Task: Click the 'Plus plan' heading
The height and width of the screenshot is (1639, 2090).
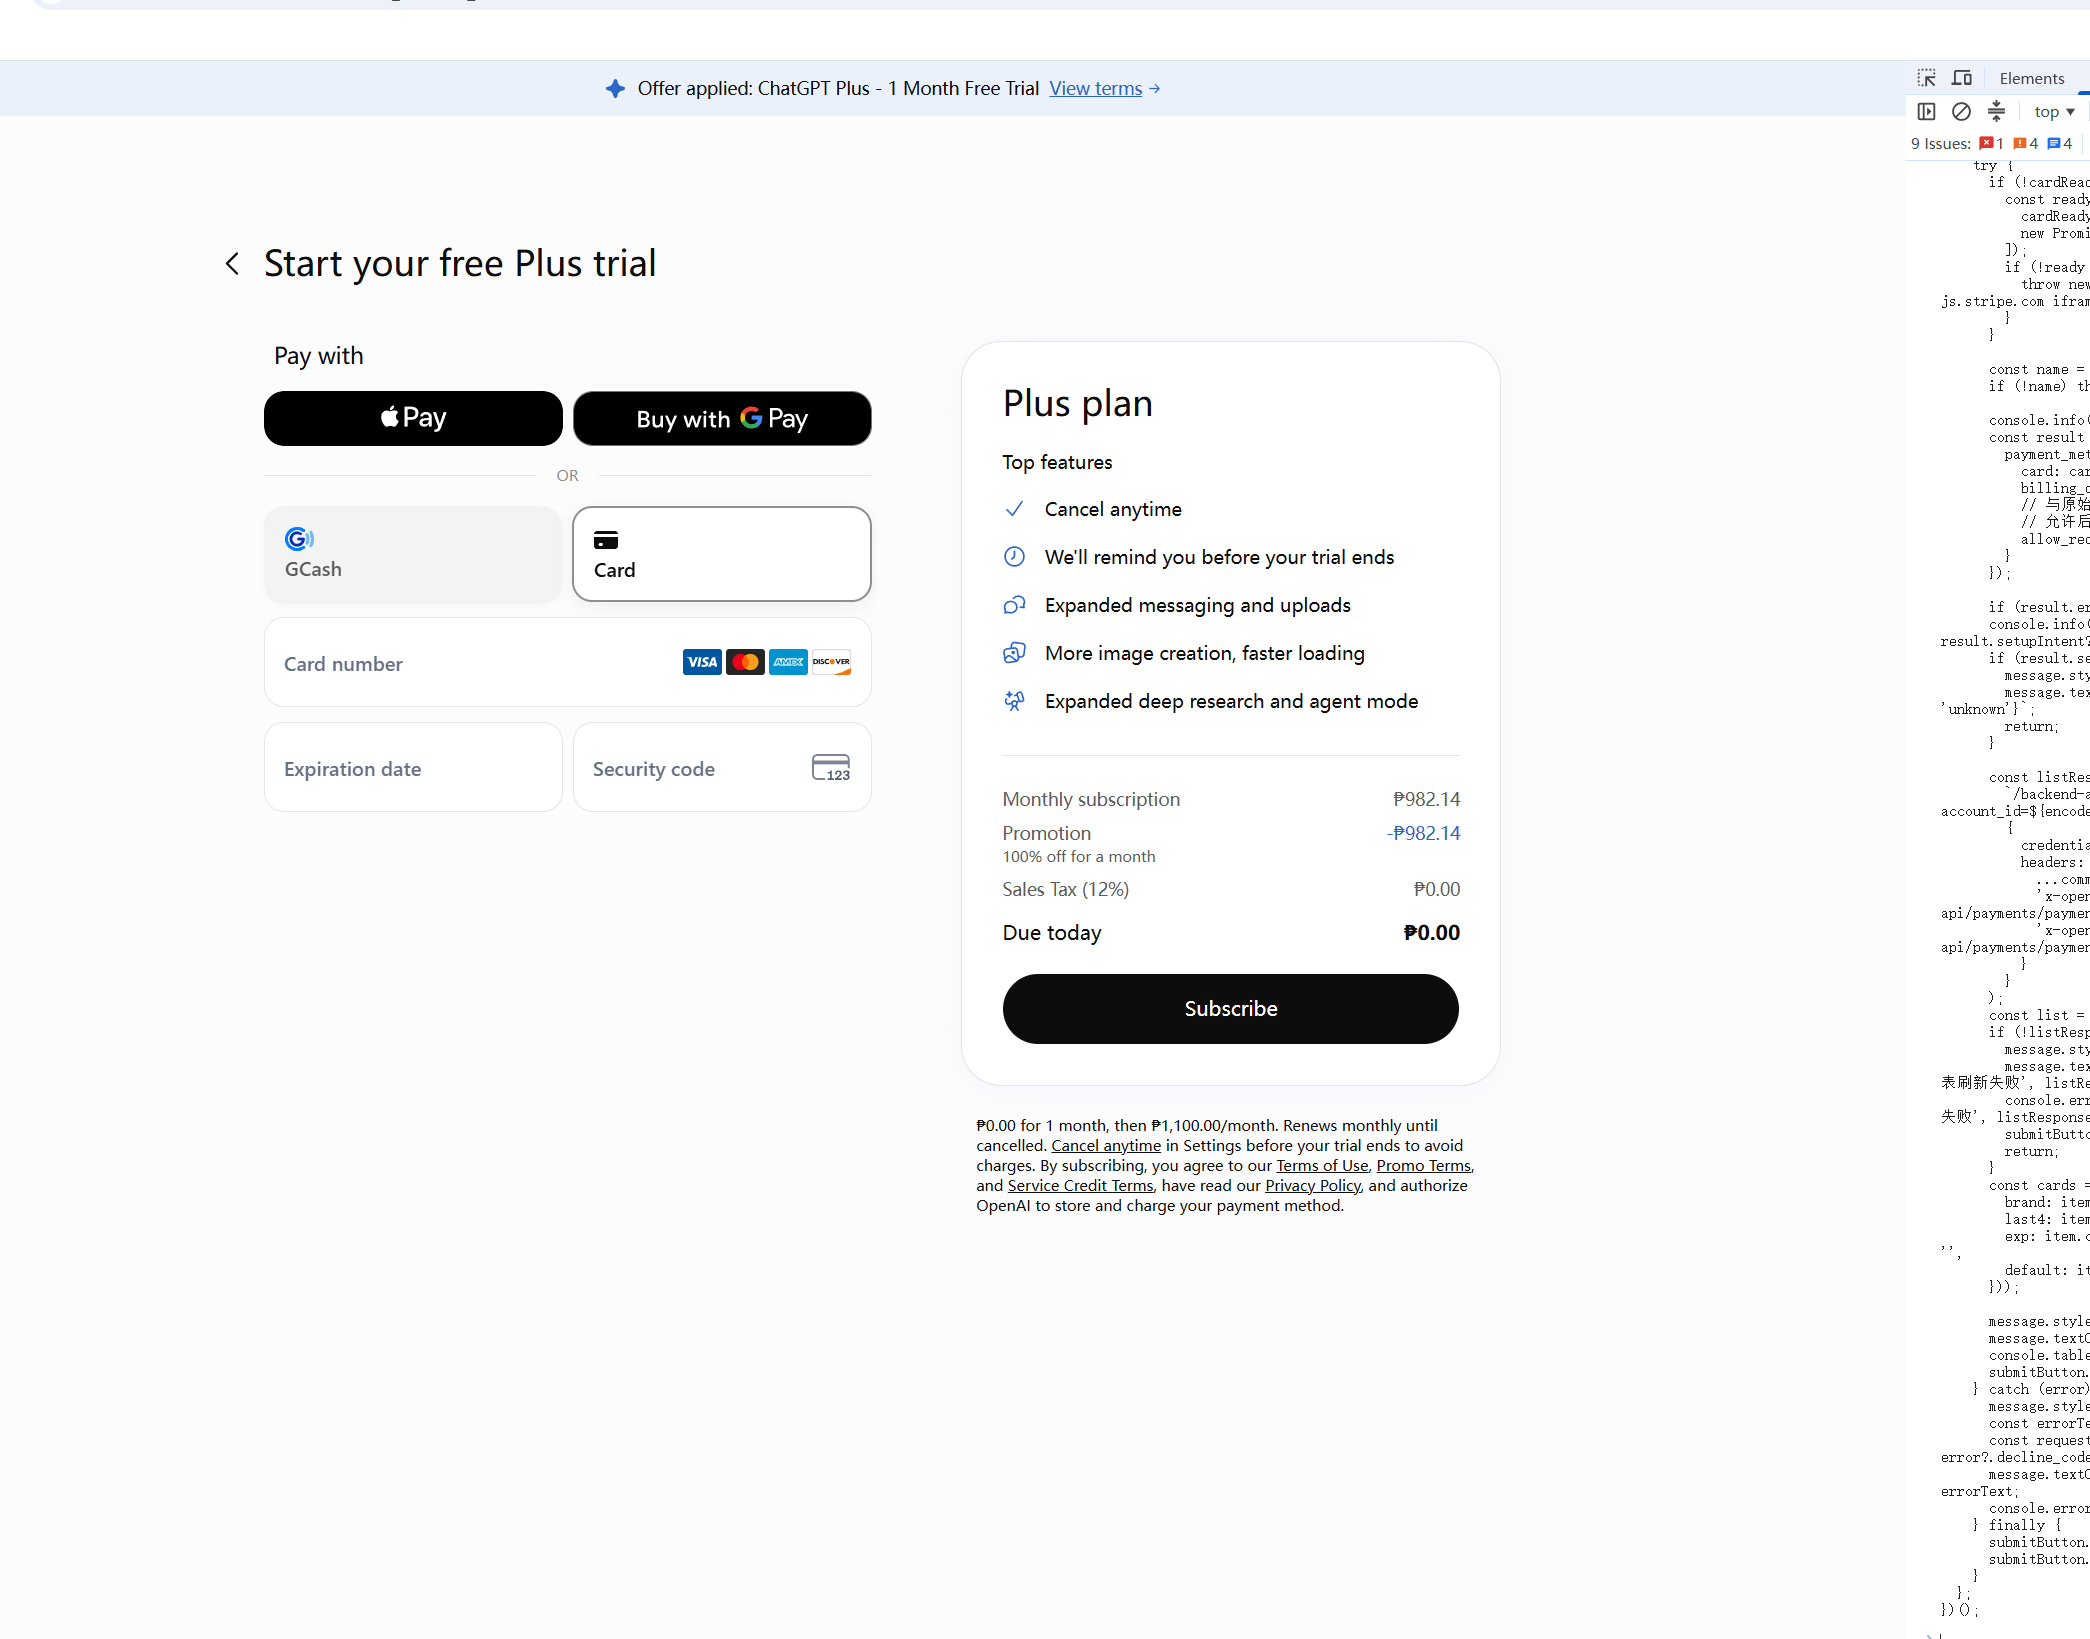Action: [1078, 404]
